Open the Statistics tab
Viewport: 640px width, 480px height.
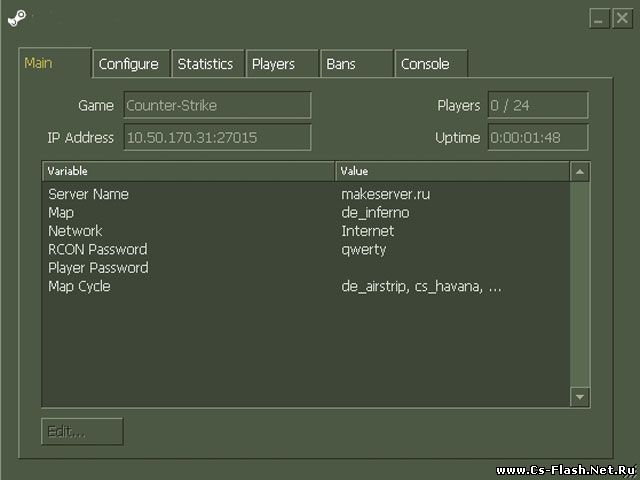(x=205, y=64)
